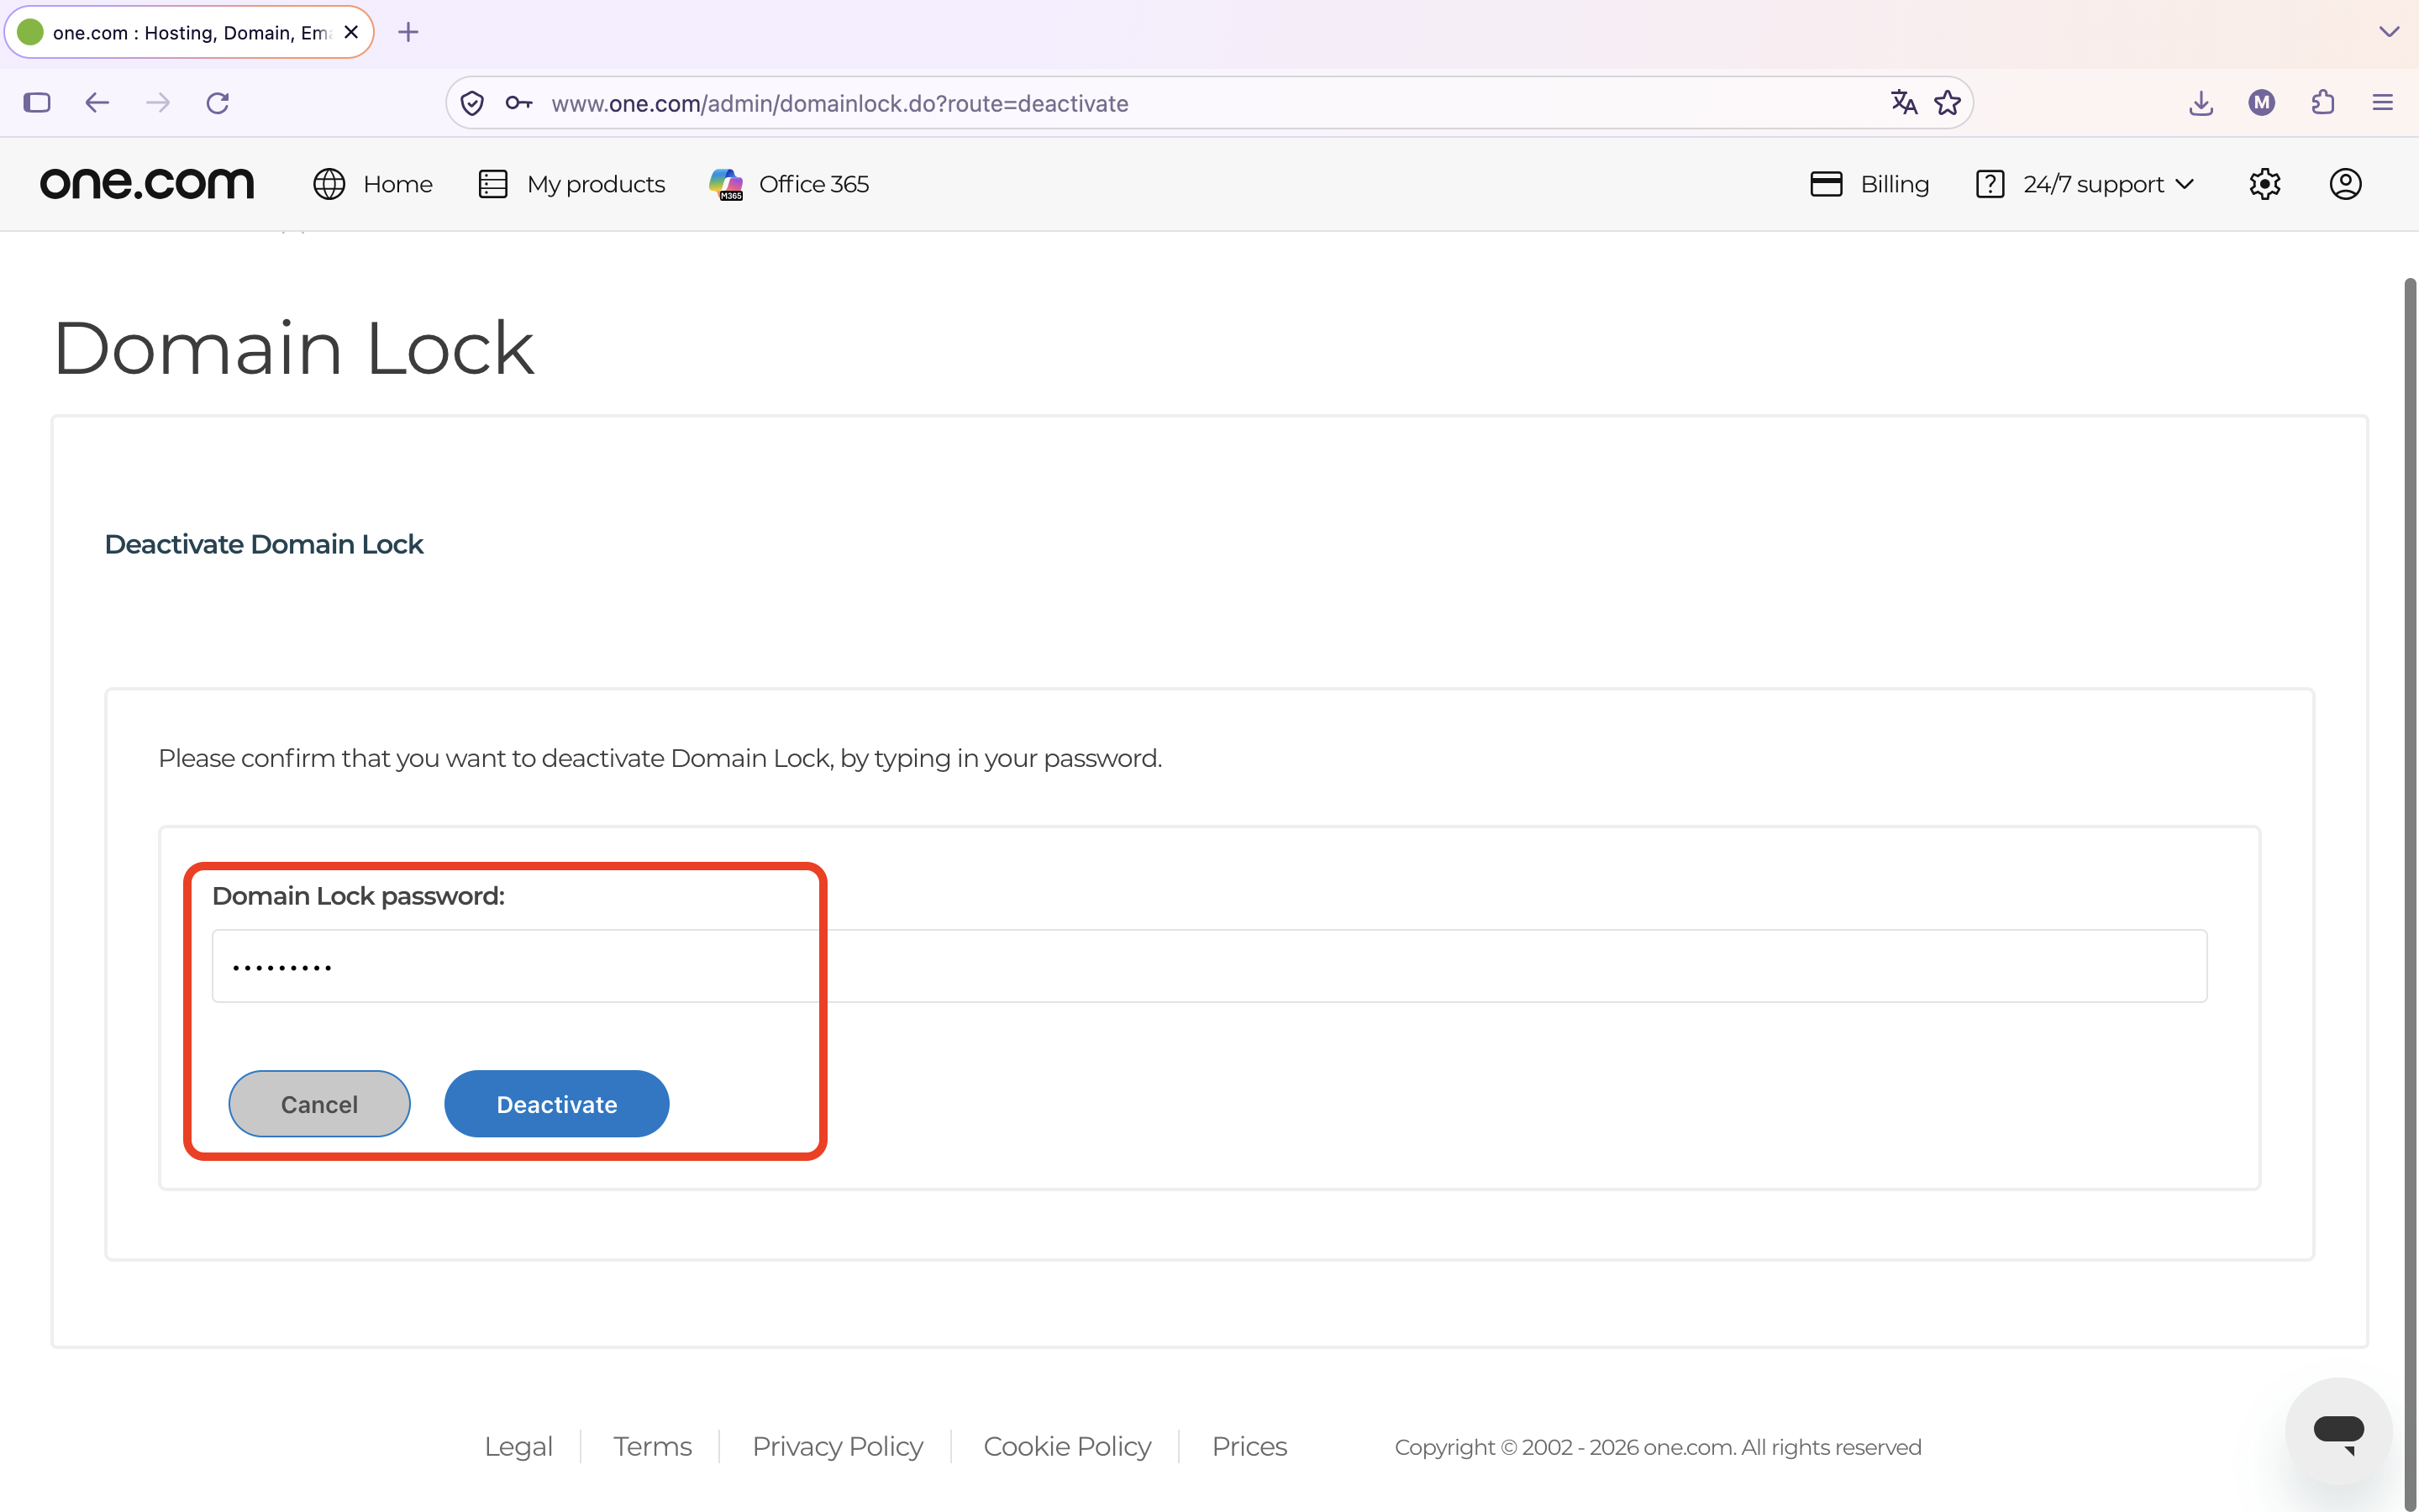Reload the current page
This screenshot has width=2419, height=1512.
tap(218, 103)
